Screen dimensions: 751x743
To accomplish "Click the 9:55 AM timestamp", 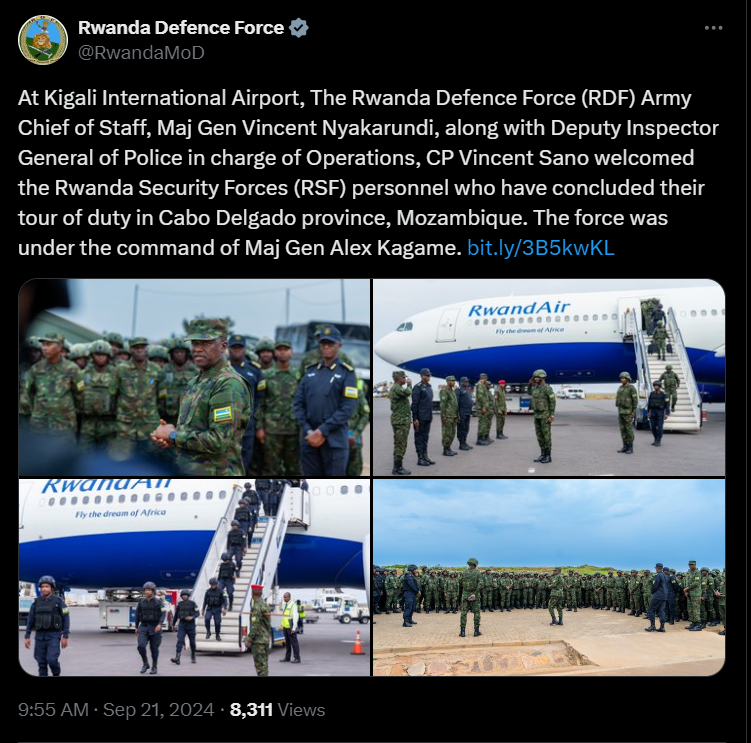I will [x=53, y=709].
